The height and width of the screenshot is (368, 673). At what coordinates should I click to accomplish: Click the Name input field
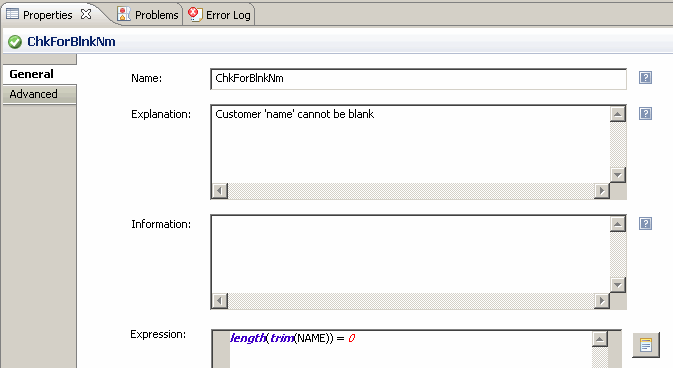418,79
